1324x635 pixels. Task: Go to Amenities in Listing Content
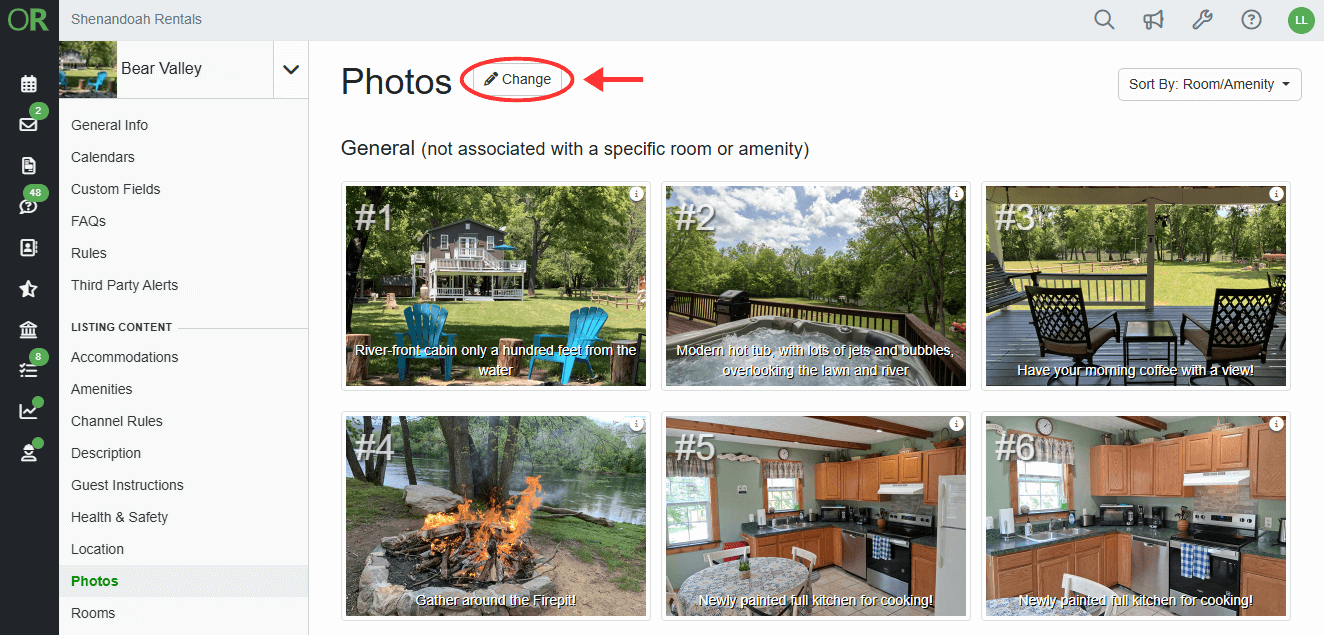pos(101,389)
